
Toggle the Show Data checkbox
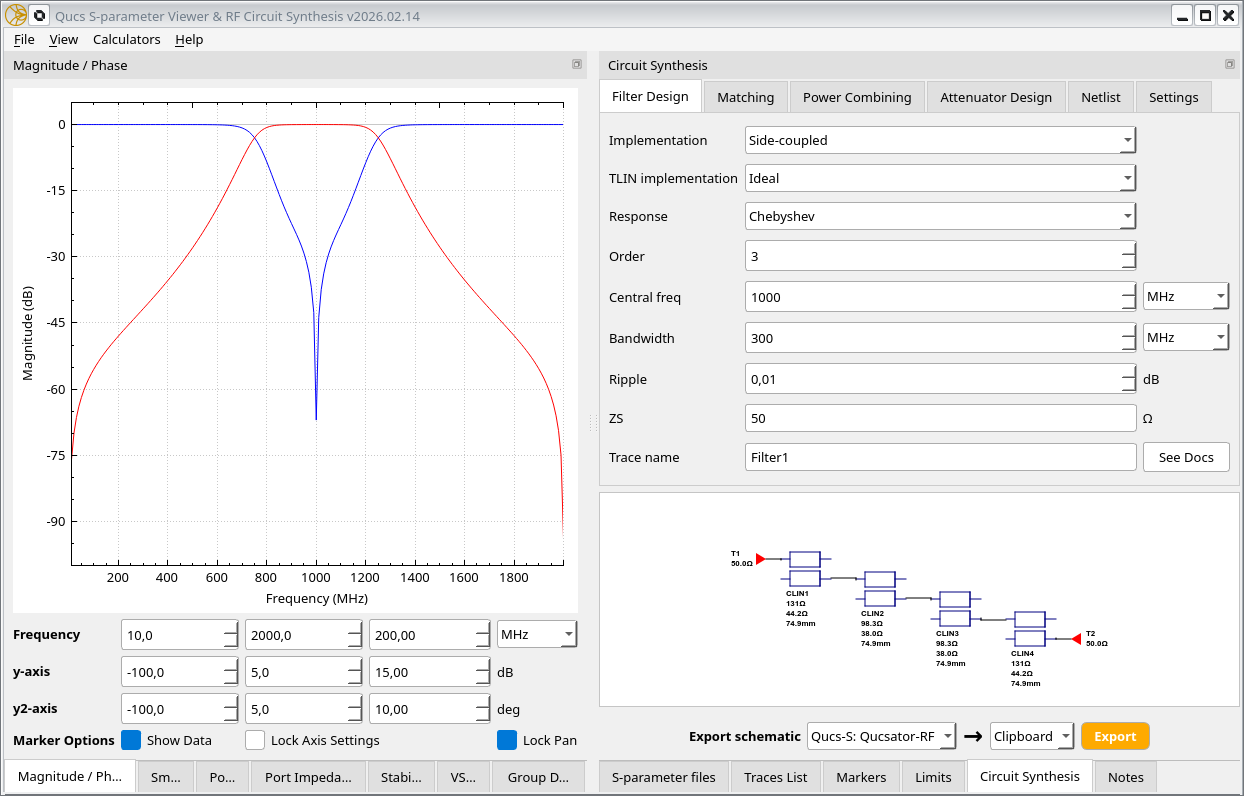pyautogui.click(x=131, y=741)
